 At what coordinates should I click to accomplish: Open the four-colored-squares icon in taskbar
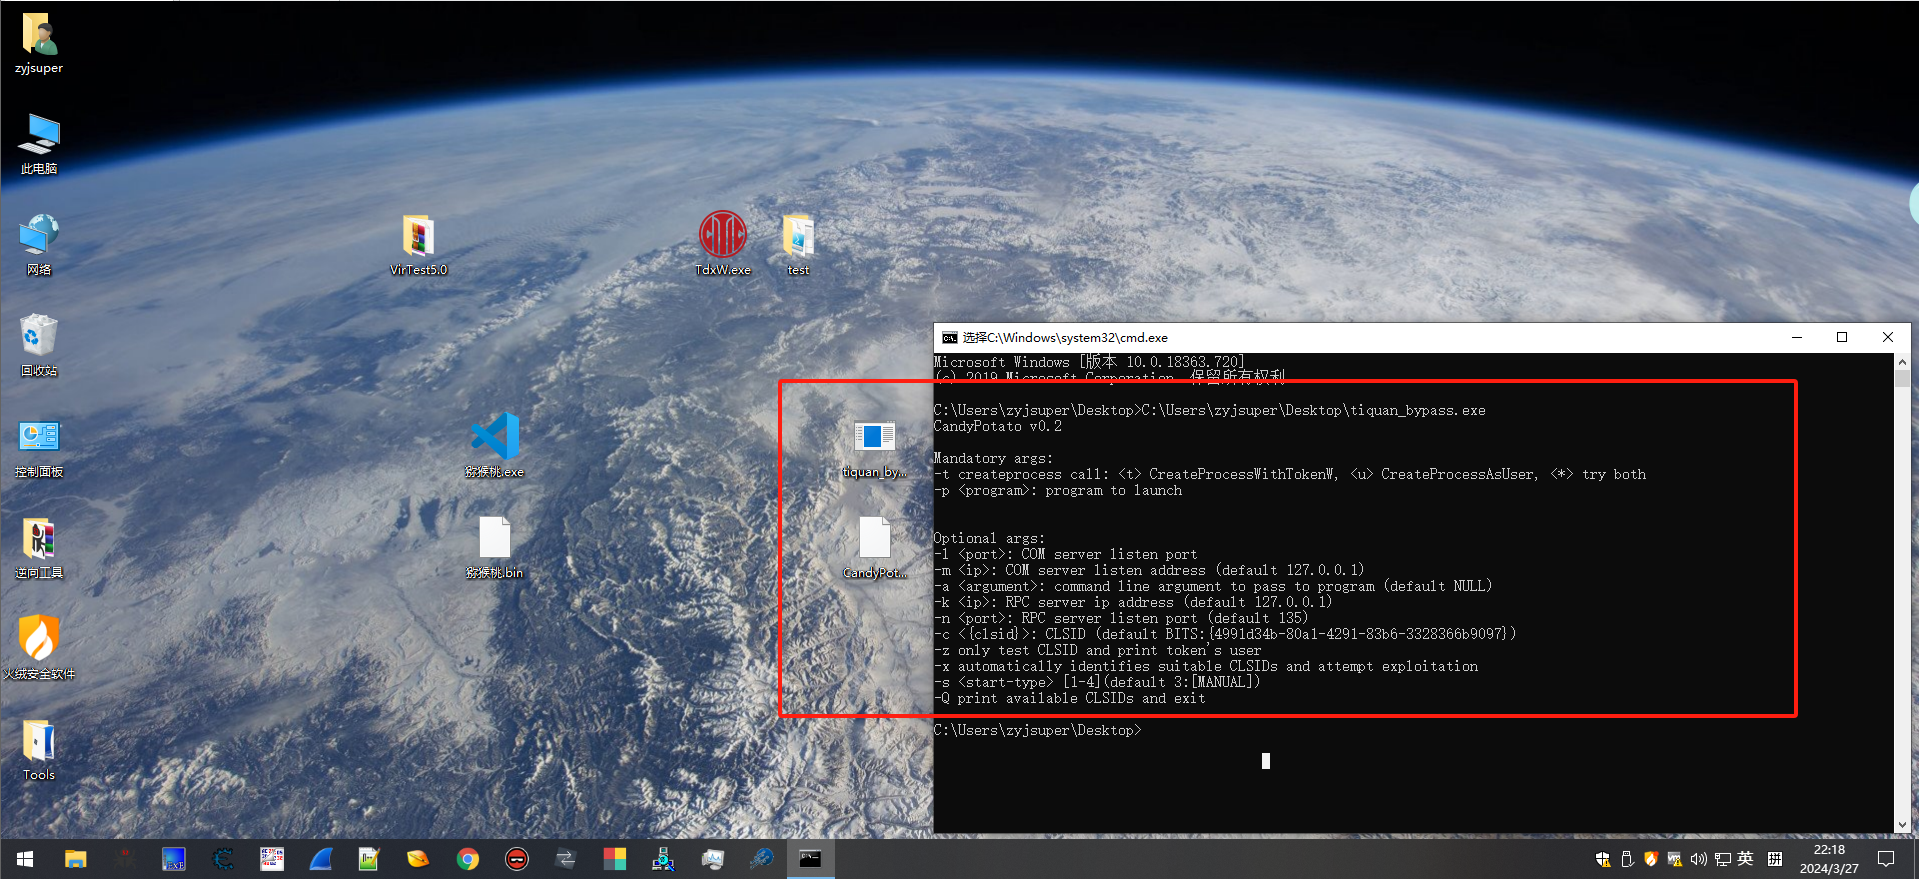614,859
